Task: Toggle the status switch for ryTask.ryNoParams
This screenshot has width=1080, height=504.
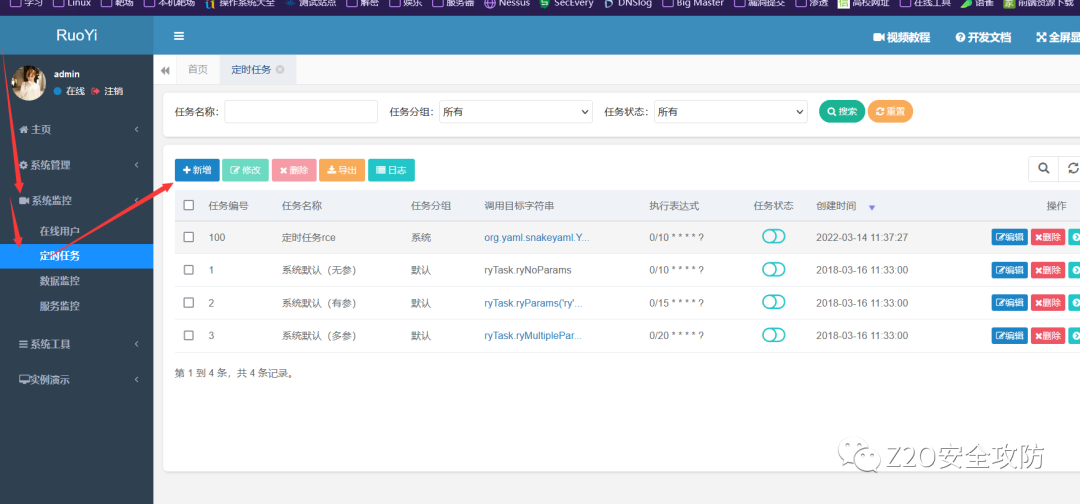Action: click(773, 269)
